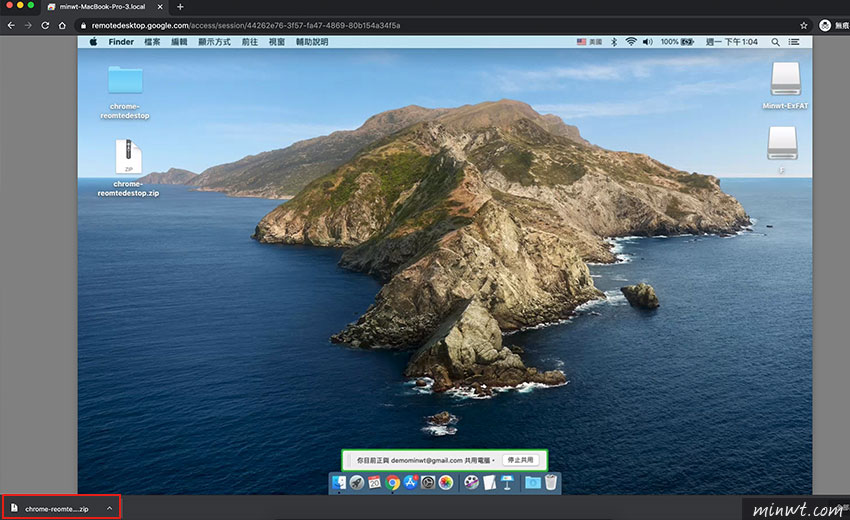Viewport: 850px width, 520px height.
Task: Expand the download item options arrow
Action: [110, 509]
